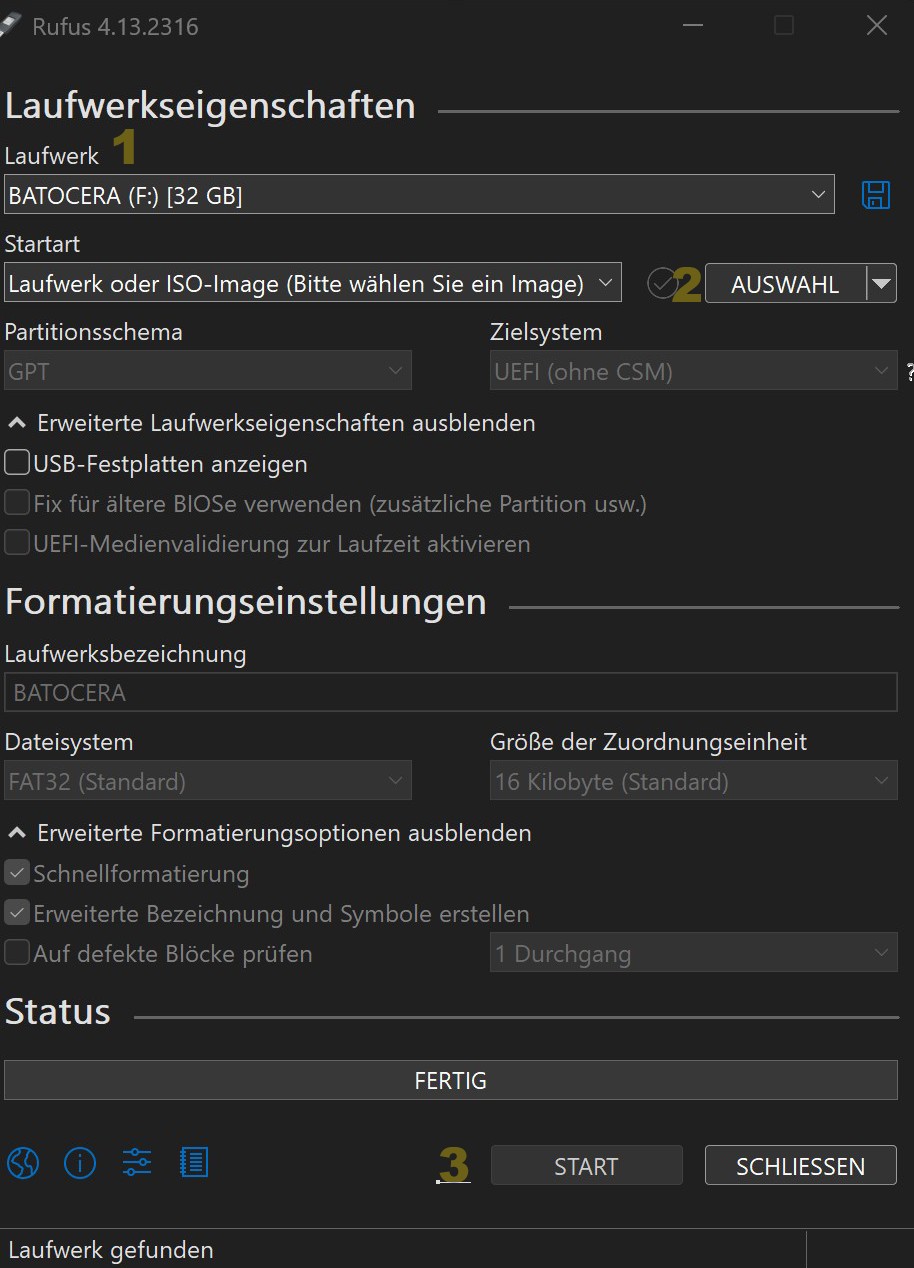Uncheck Schnellformatierung checkbox
This screenshot has width=914, height=1268.
[17, 873]
